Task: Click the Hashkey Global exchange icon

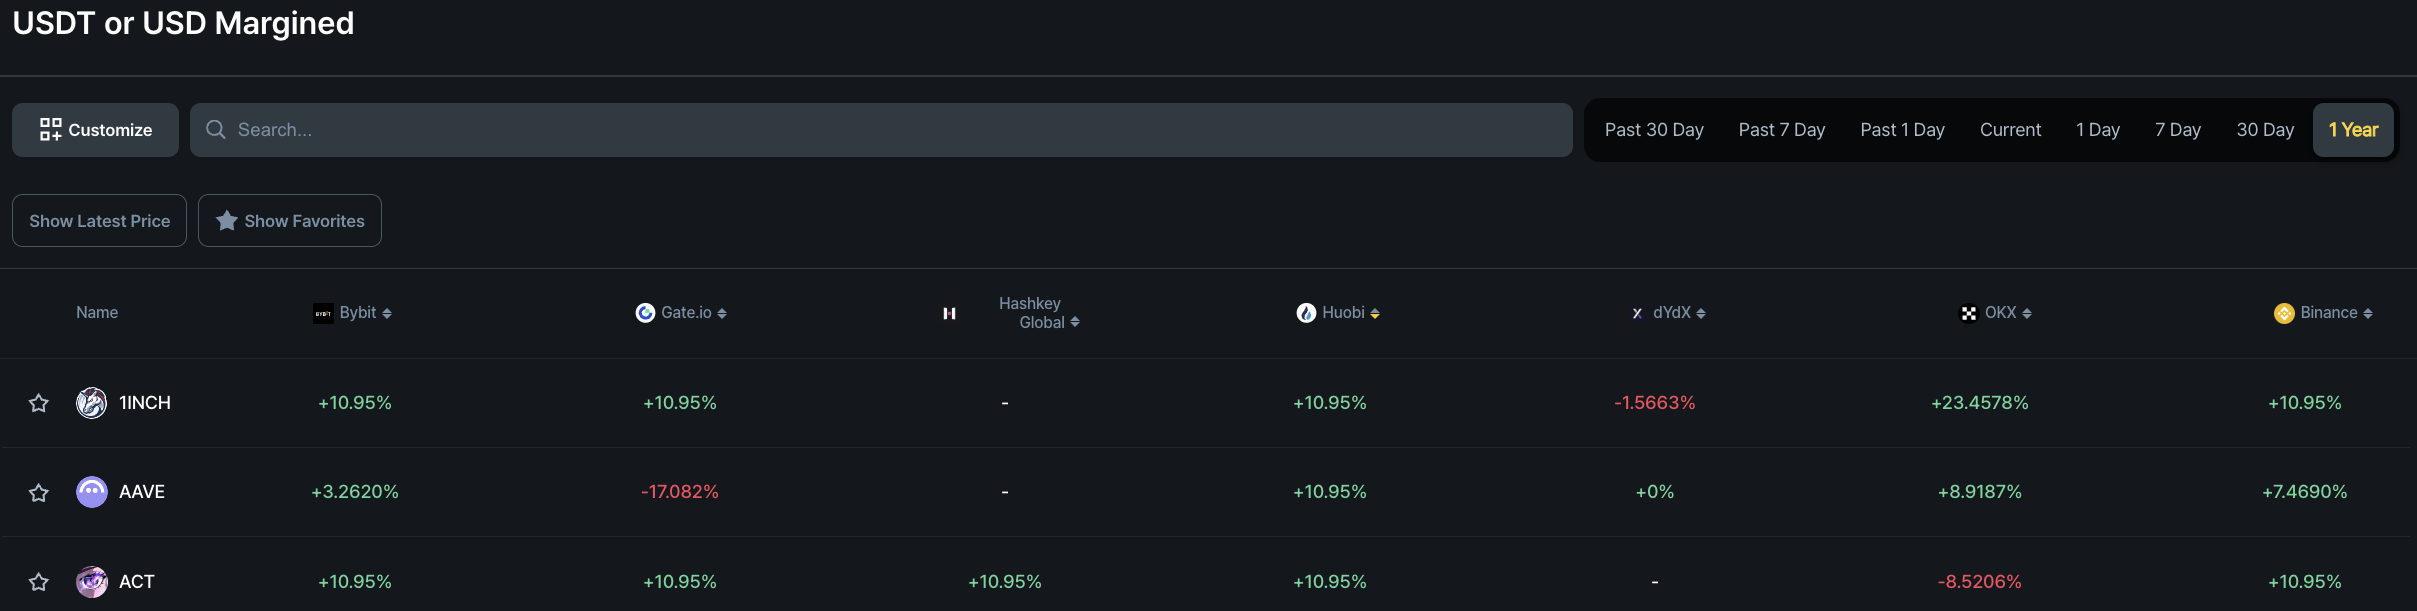Action: [x=948, y=312]
